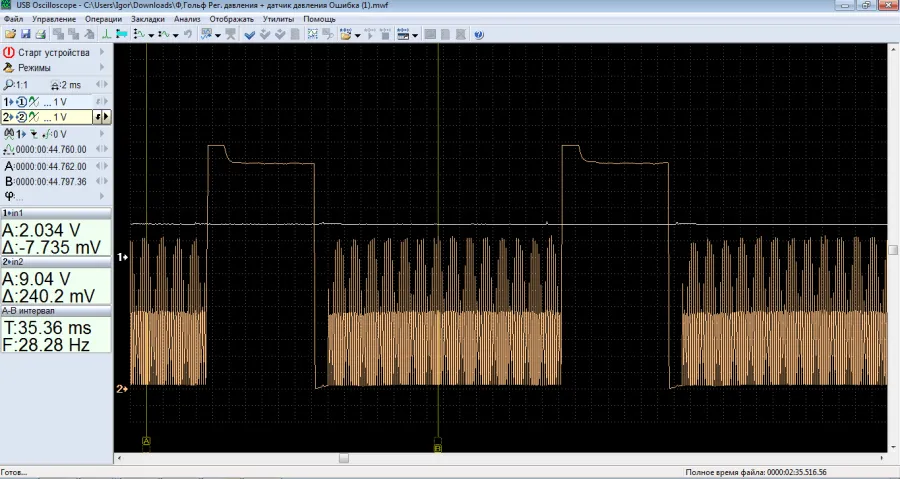The width and height of the screenshot is (900, 479).
Task: Open help with blue question mark icon
Action: 479,34
